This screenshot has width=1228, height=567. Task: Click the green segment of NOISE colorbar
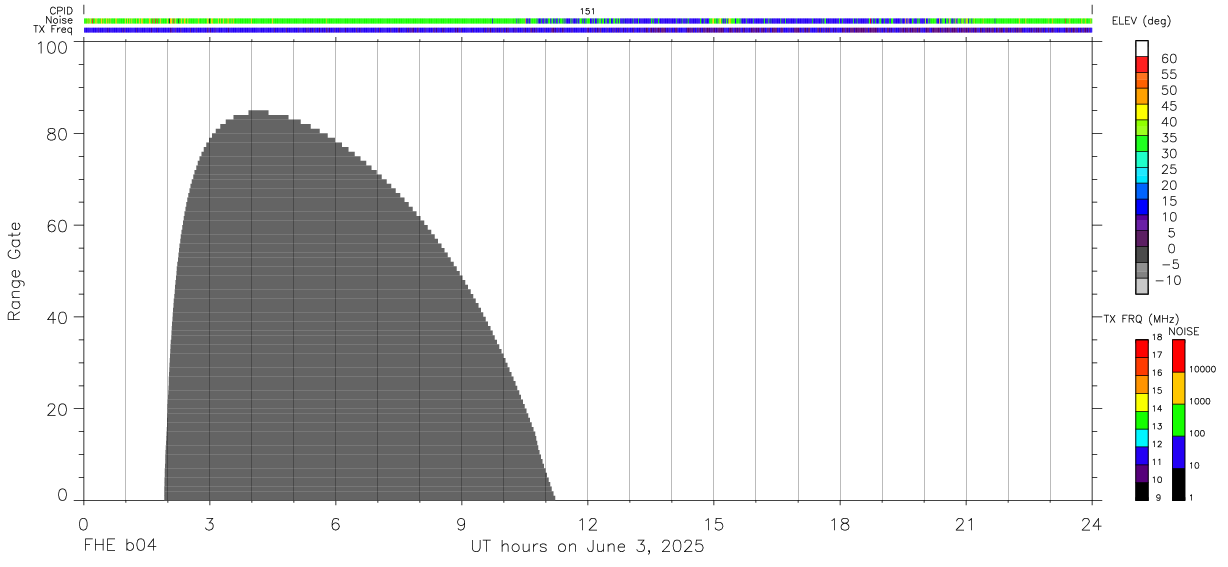1178,420
